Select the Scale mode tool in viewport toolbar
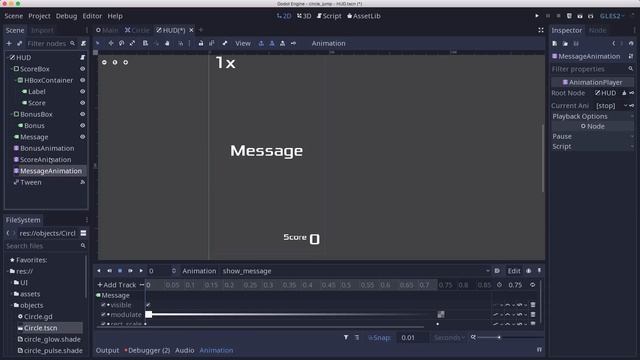 (132, 43)
